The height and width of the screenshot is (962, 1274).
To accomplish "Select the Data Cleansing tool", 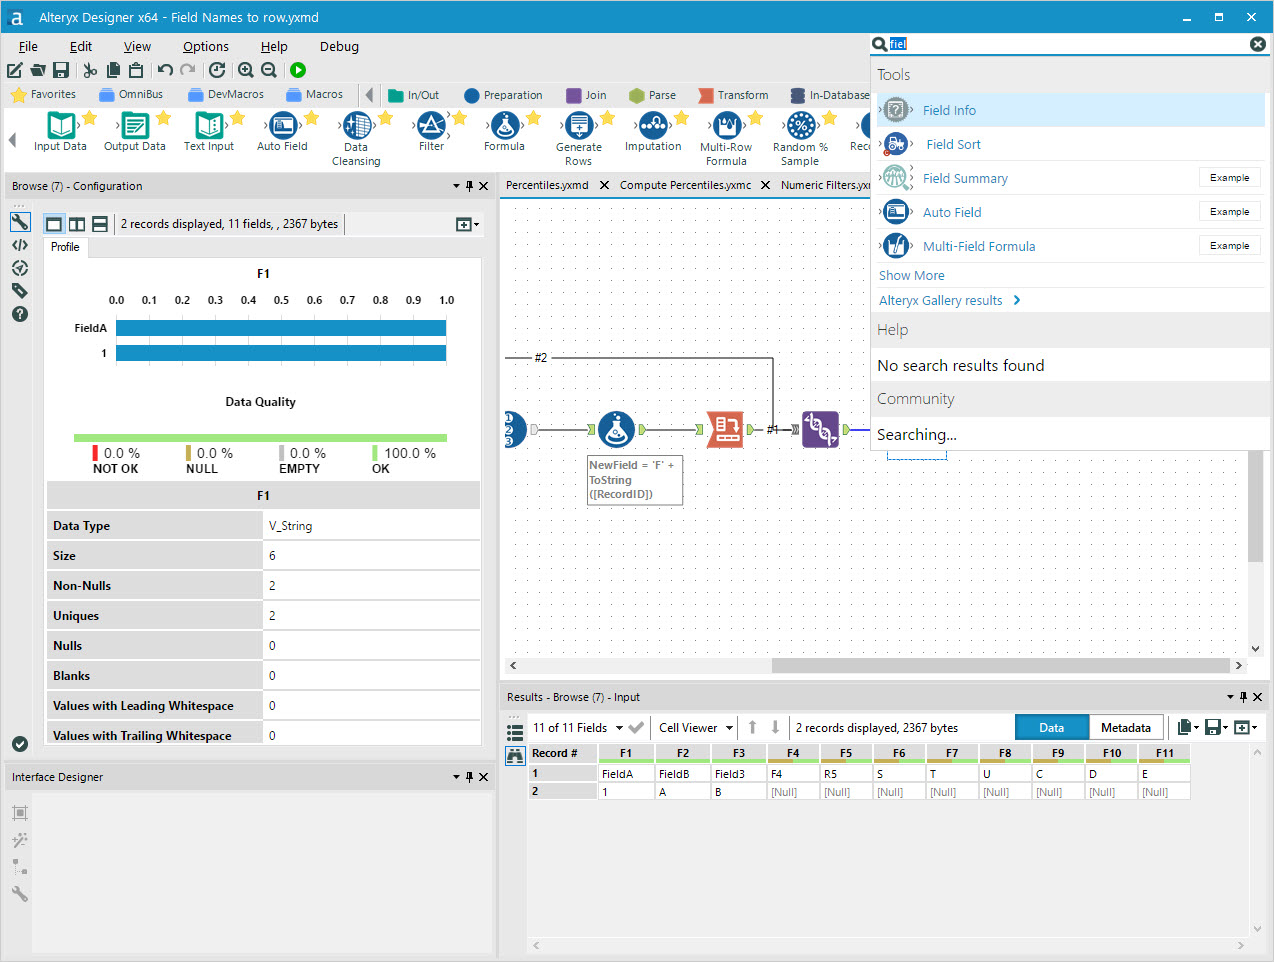I will (x=356, y=138).
